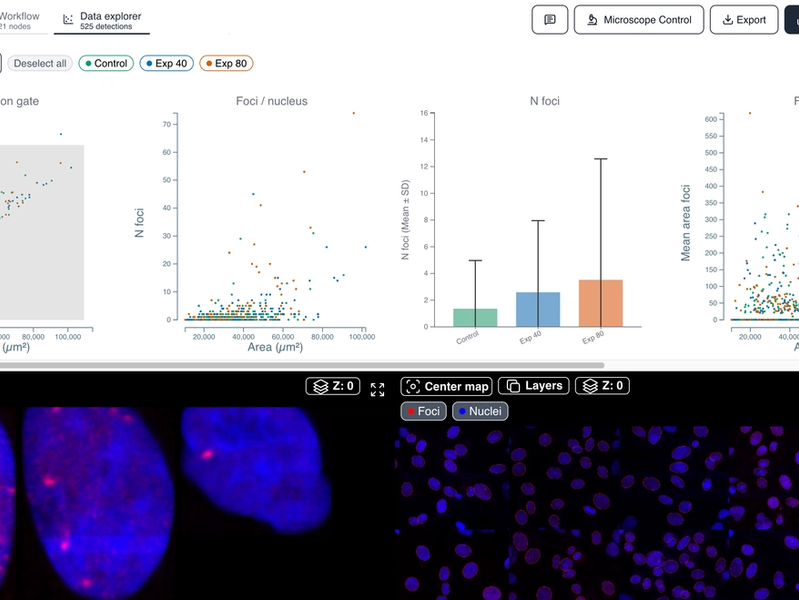The height and width of the screenshot is (600, 799).
Task: Click the 'Area (µm²)' axis label of Foci / nucleus
Action: coord(275,347)
